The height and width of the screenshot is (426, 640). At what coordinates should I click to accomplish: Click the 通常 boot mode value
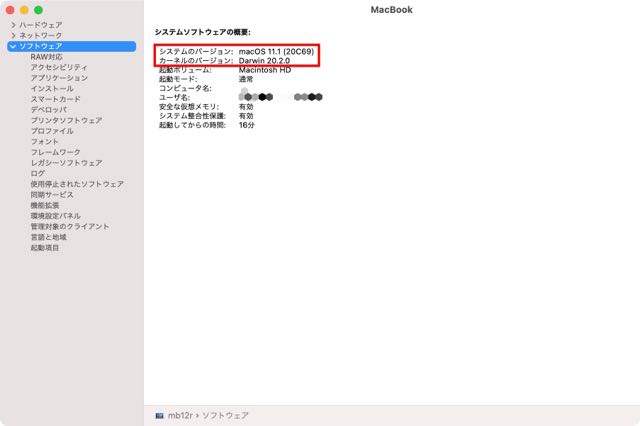pyautogui.click(x=246, y=79)
